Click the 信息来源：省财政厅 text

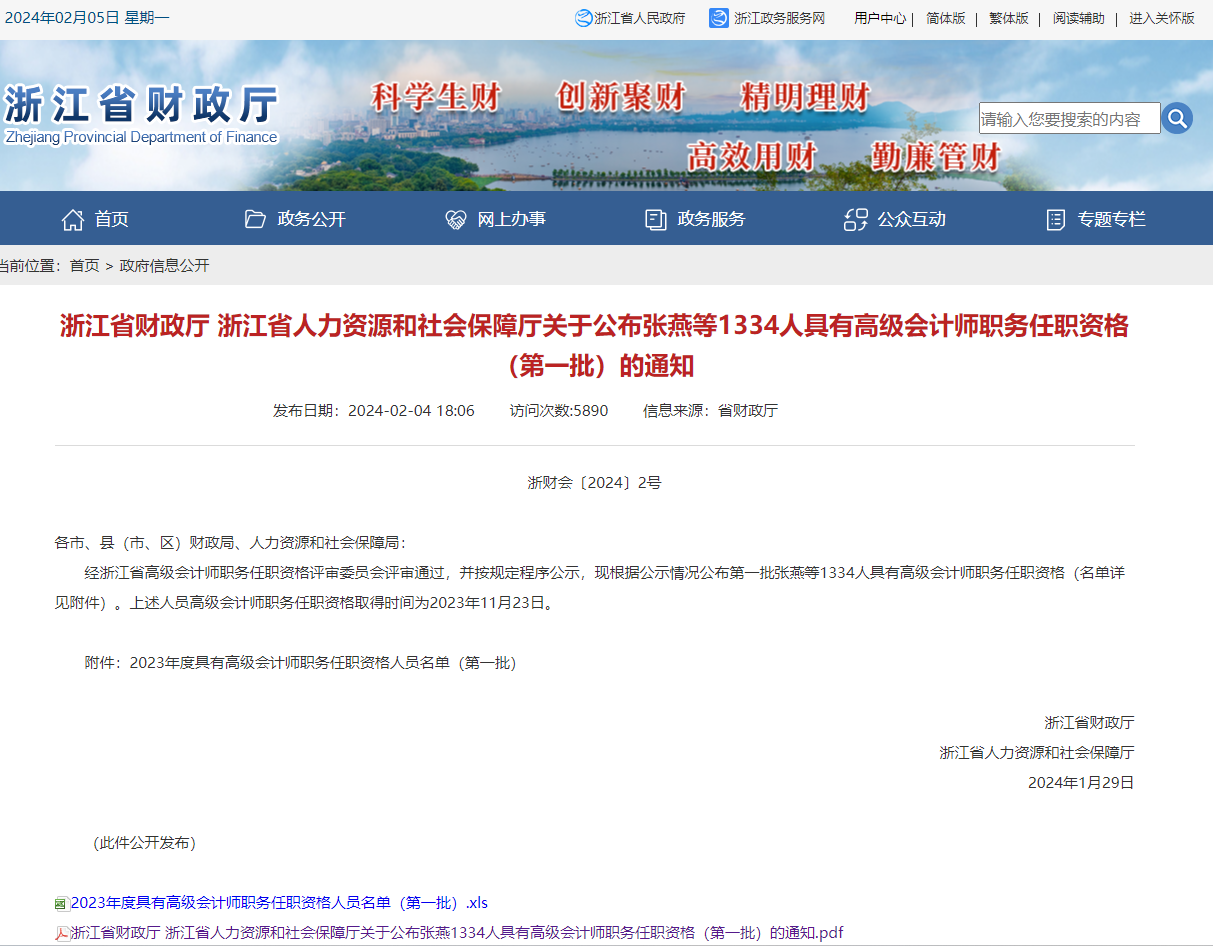point(710,410)
